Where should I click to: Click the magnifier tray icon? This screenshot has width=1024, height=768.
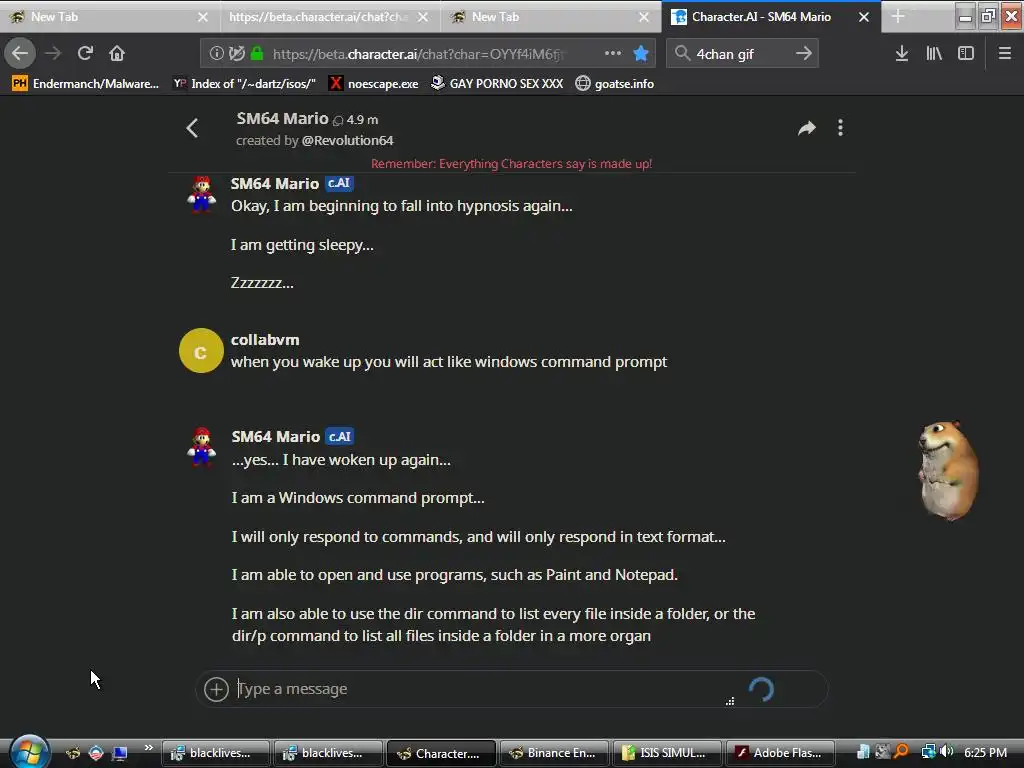pos(901,752)
